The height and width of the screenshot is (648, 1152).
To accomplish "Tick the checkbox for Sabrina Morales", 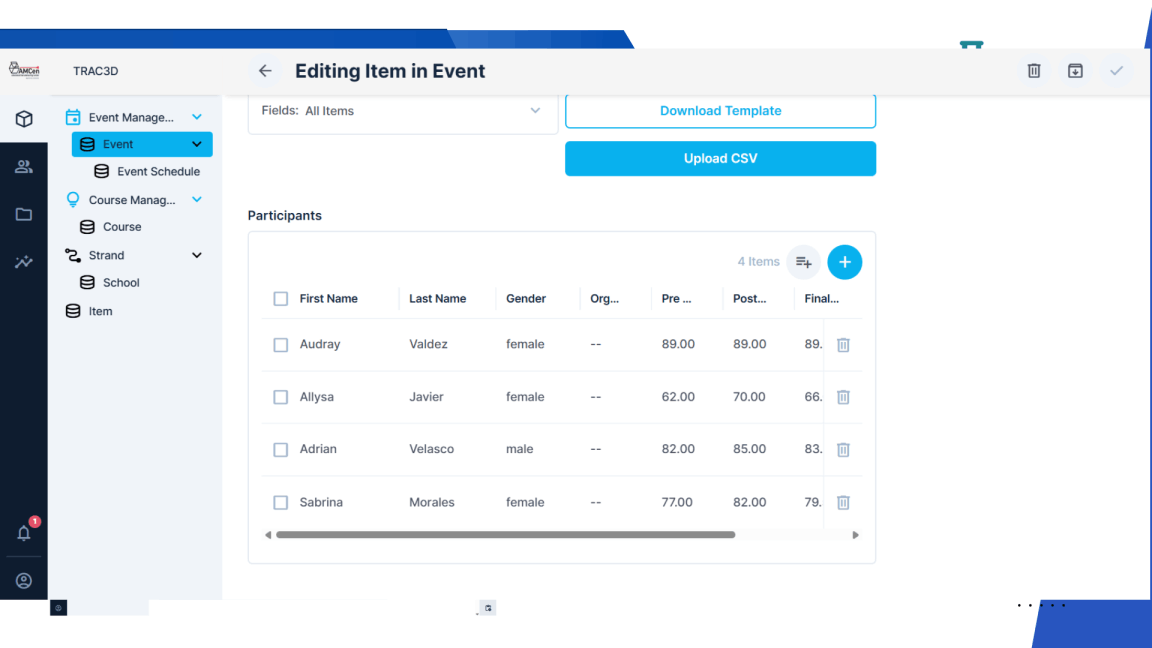I will [x=280, y=502].
